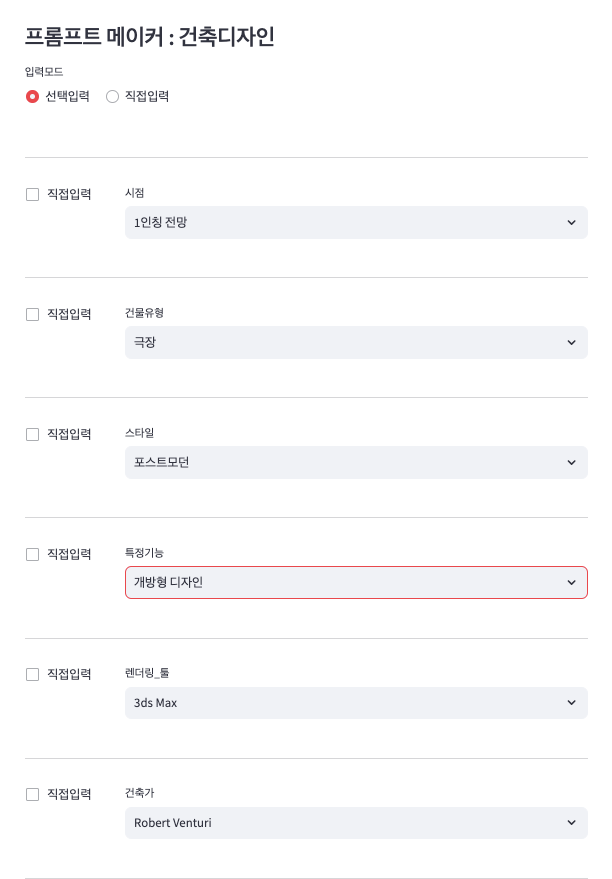This screenshot has height=879, width=612.
Task: Select the 직접입력 radio option
Action: pyautogui.click(x=112, y=97)
